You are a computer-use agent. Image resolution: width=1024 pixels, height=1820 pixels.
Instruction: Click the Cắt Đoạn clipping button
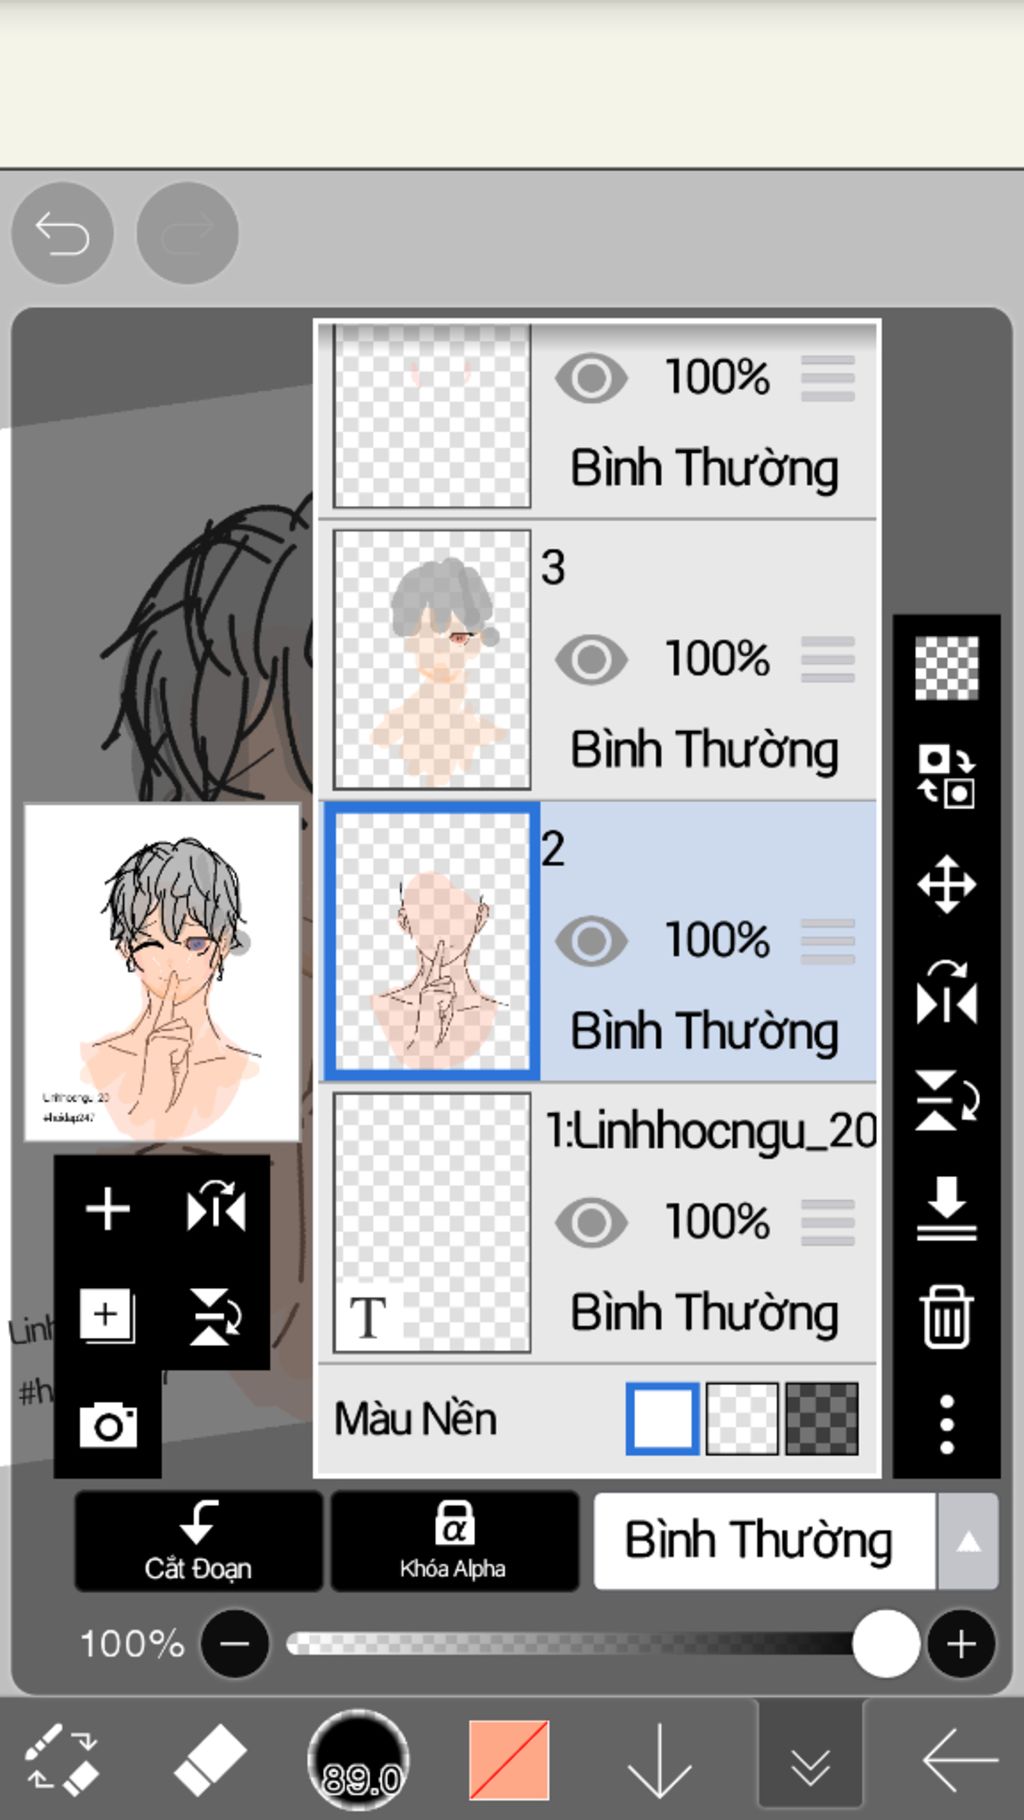coord(198,1541)
